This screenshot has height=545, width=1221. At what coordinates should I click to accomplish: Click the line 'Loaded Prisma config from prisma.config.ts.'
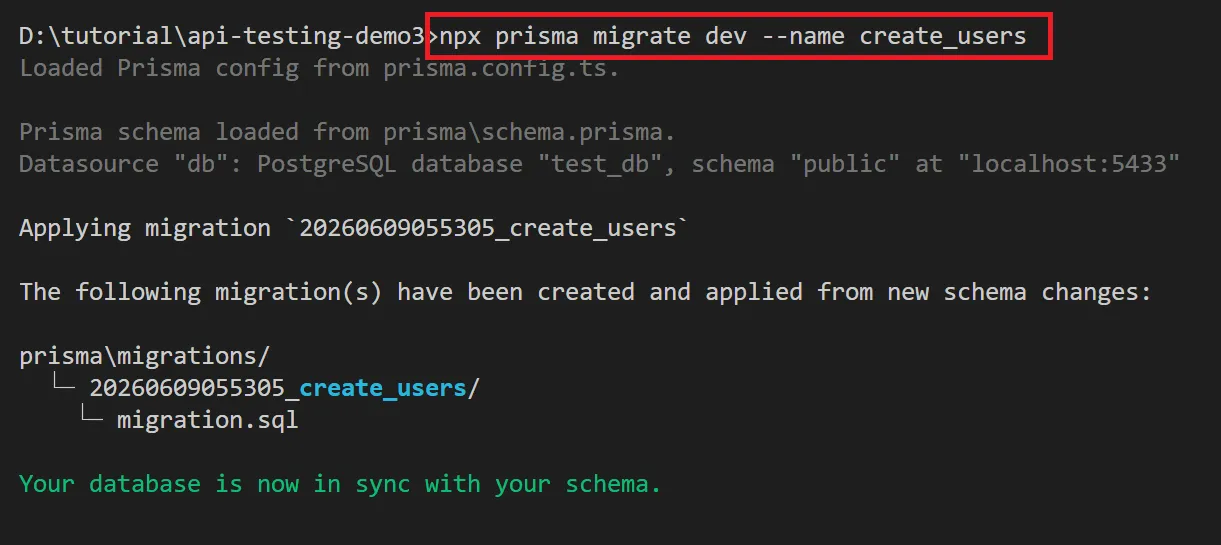click(320, 68)
